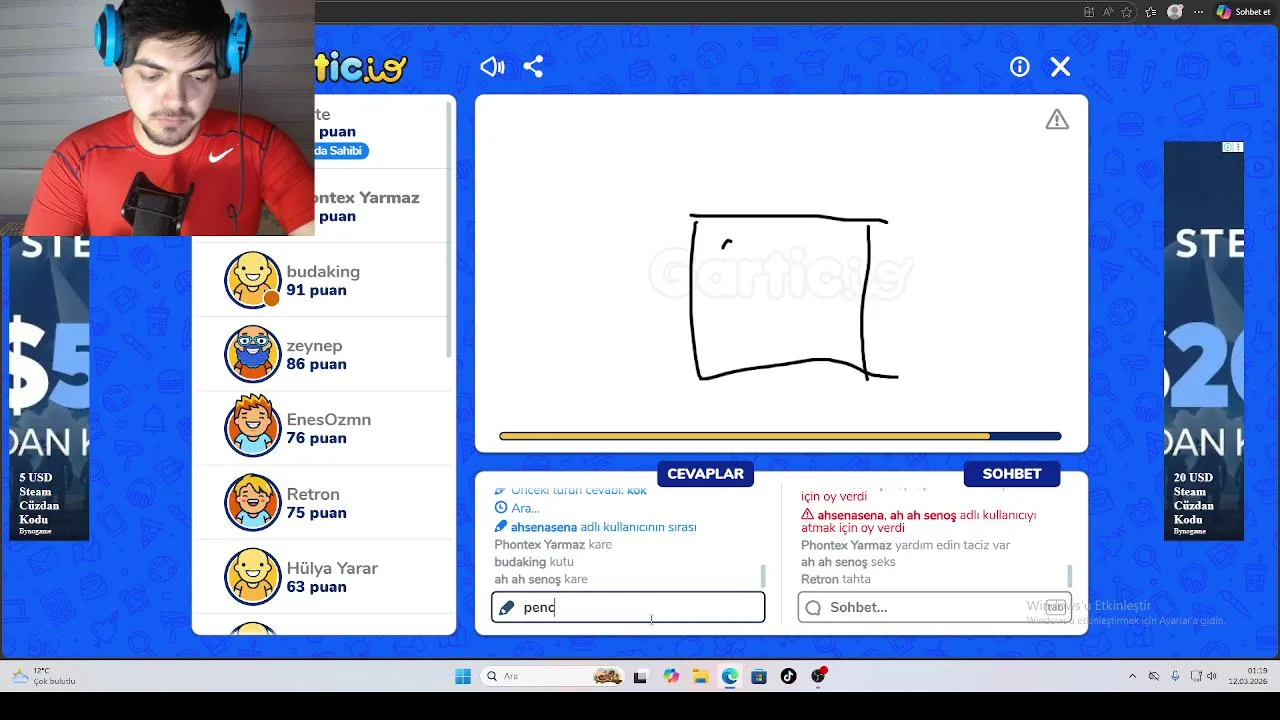1280x720 pixels.
Task: Close the game room with X
Action: pyautogui.click(x=1060, y=67)
